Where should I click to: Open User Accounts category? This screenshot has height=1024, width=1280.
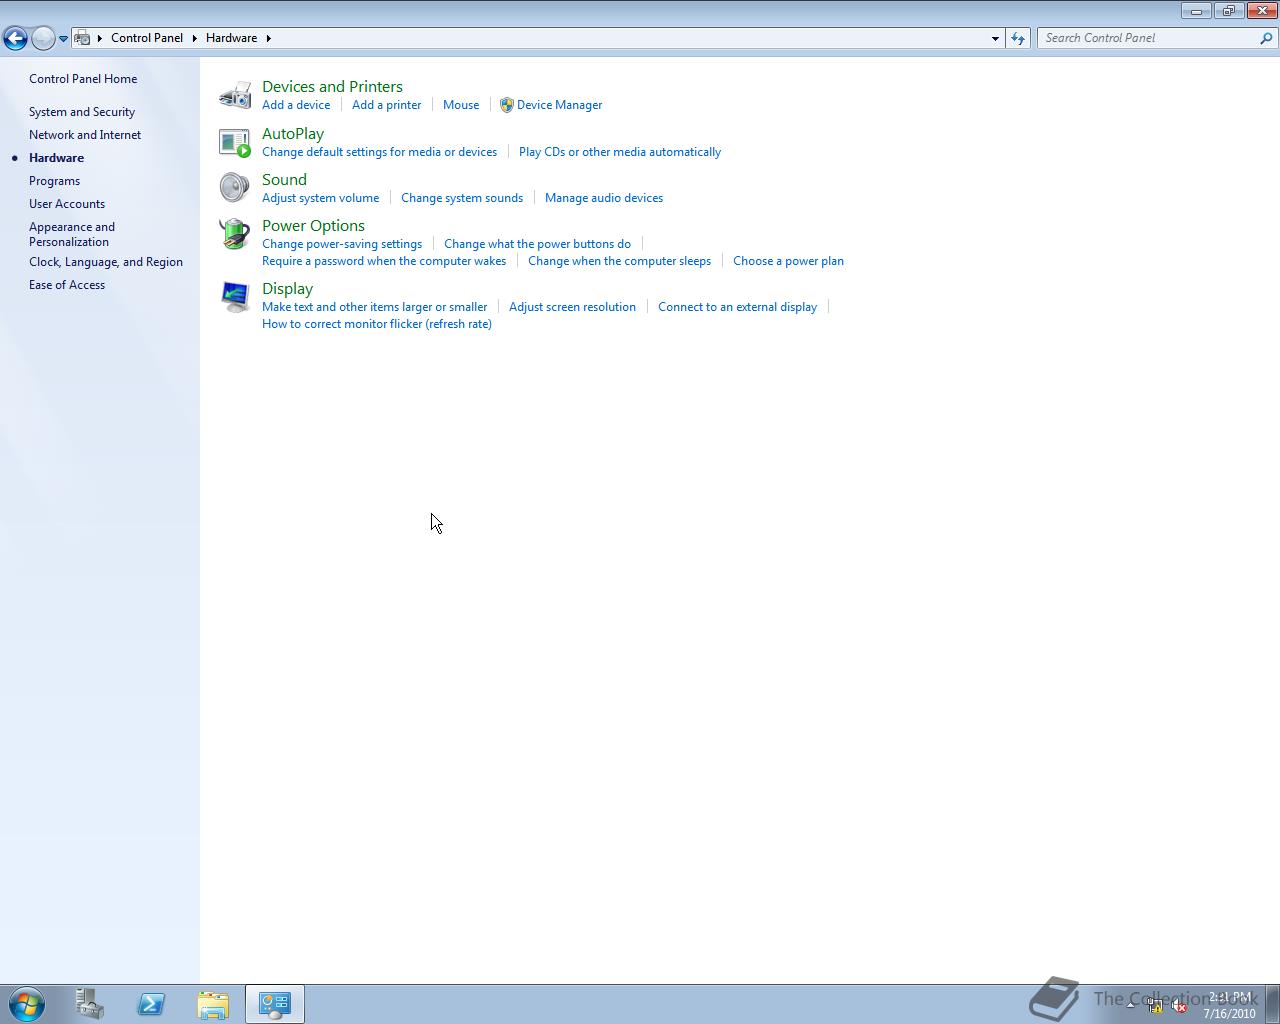67,204
